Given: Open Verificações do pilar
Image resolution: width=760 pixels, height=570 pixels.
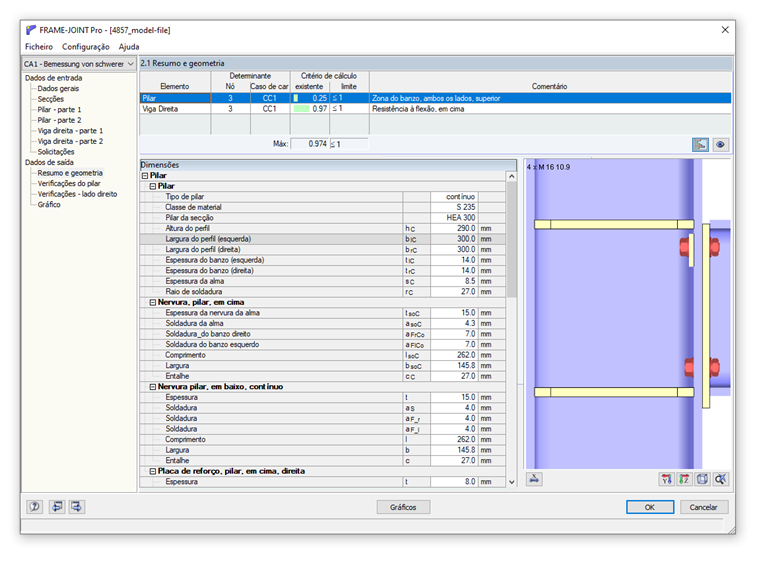Looking at the screenshot, I should pyautogui.click(x=69, y=184).
